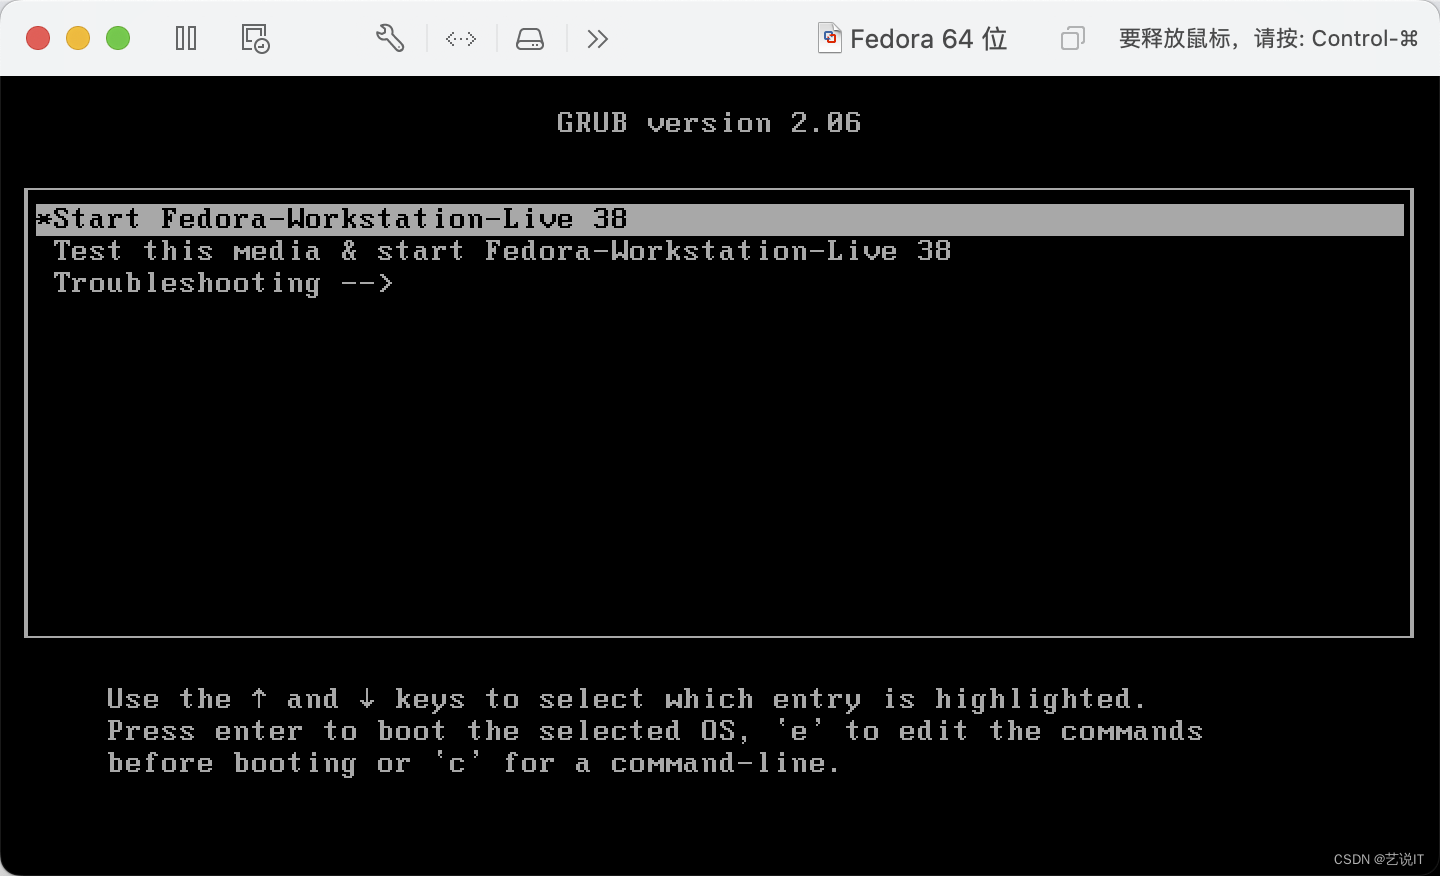The width and height of the screenshot is (1440, 876).
Task: Open the snapshot manager icon
Action: tap(255, 39)
